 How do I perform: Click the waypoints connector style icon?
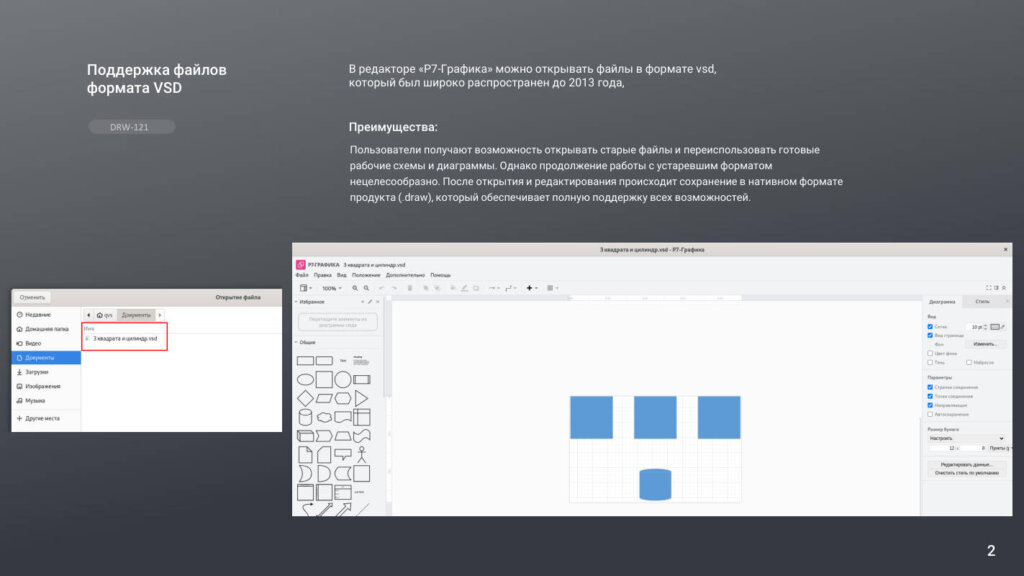(509, 288)
